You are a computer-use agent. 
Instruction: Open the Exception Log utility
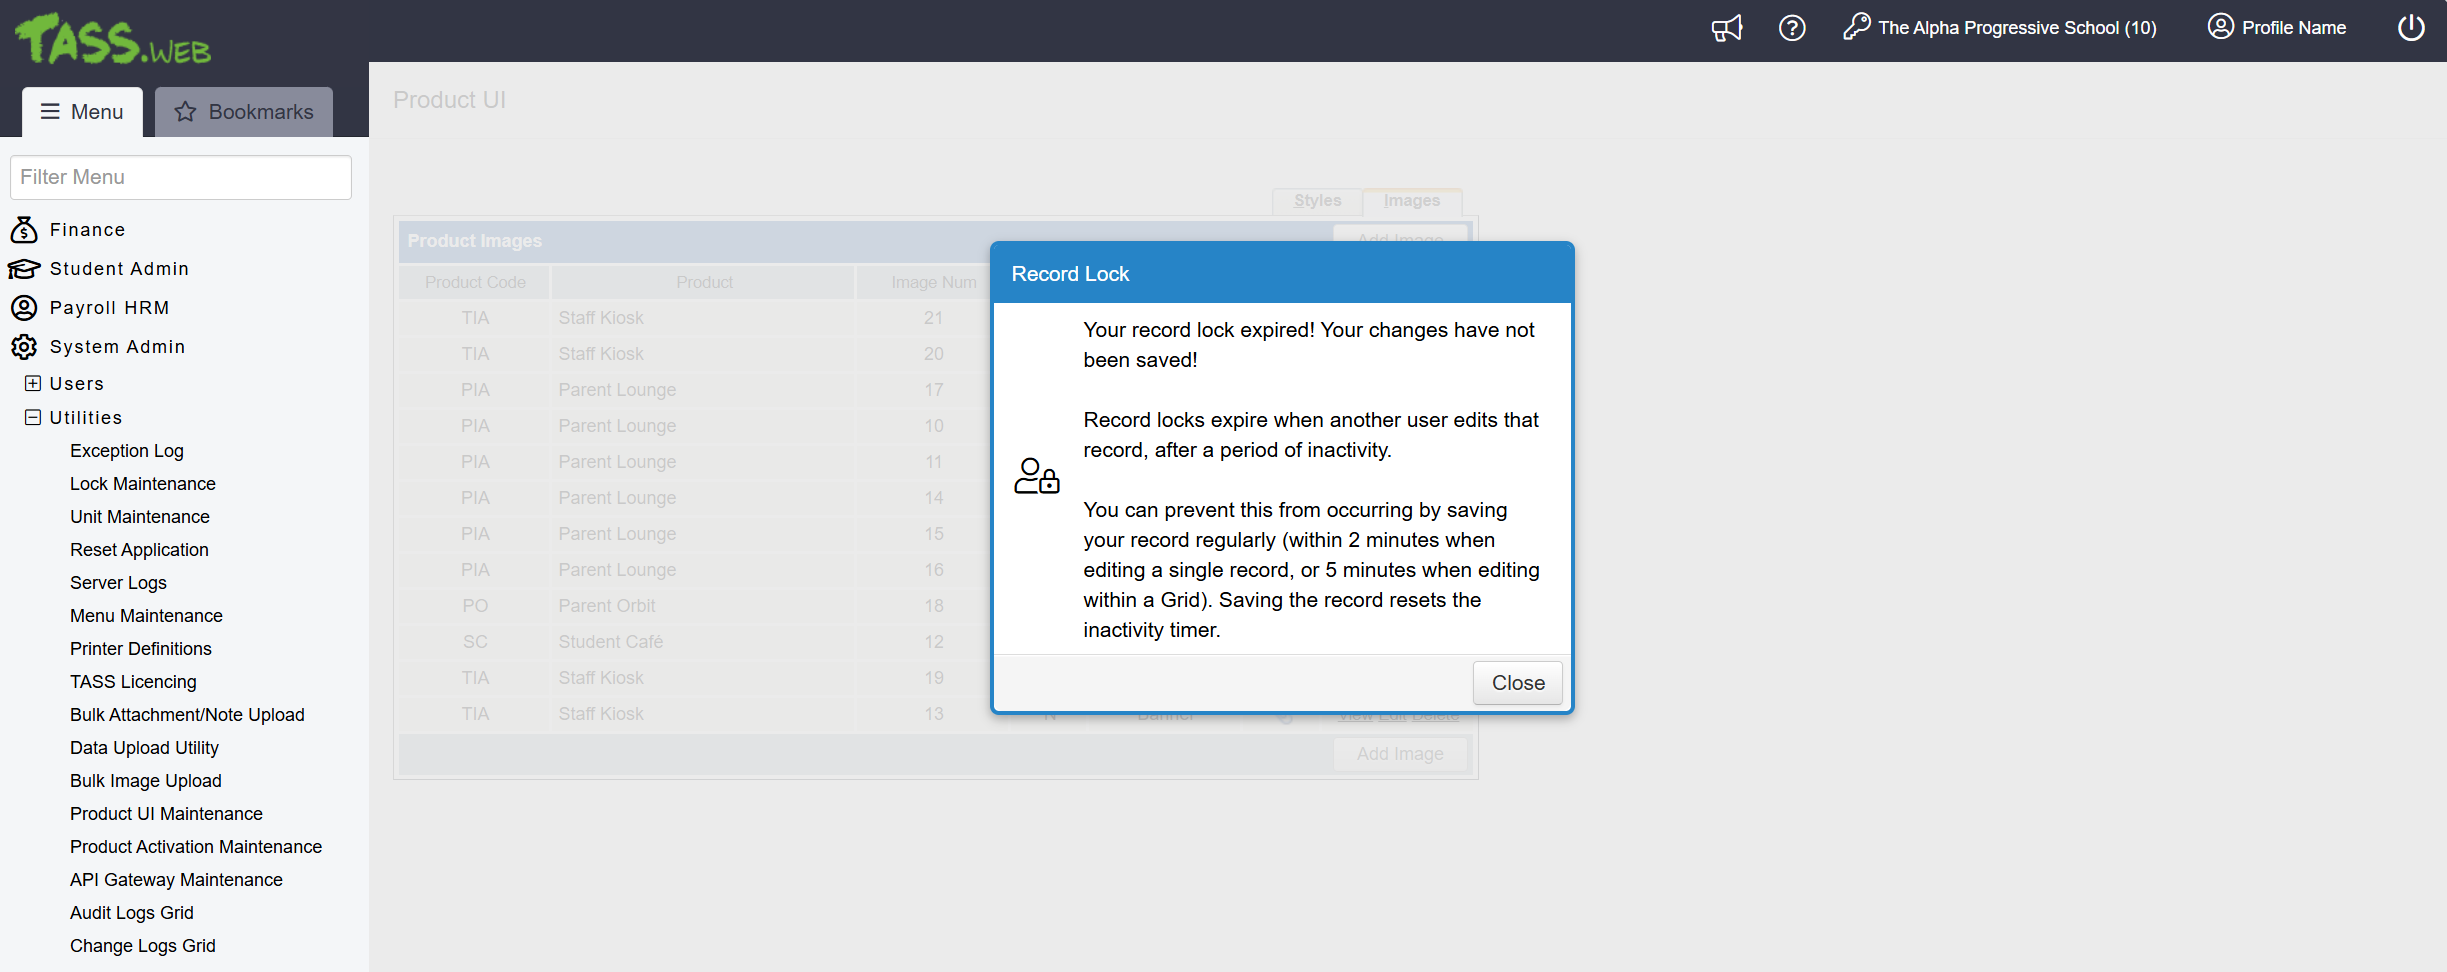126,451
